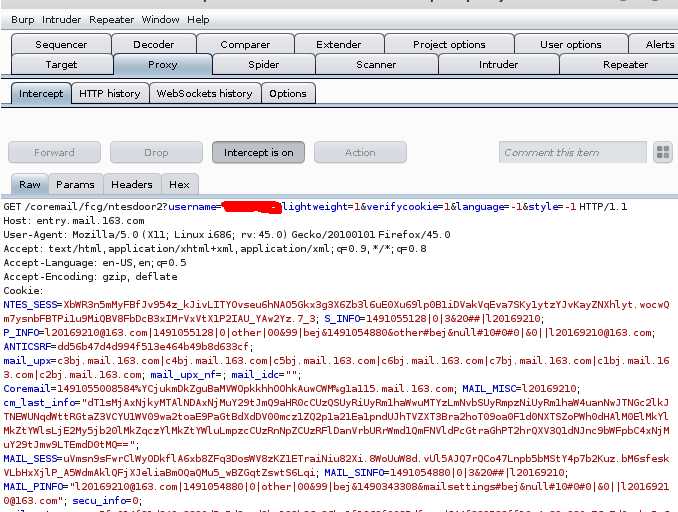Viewport: 678px width, 512px height.
Task: Switch to the Sequencer tab
Action: coord(61,45)
